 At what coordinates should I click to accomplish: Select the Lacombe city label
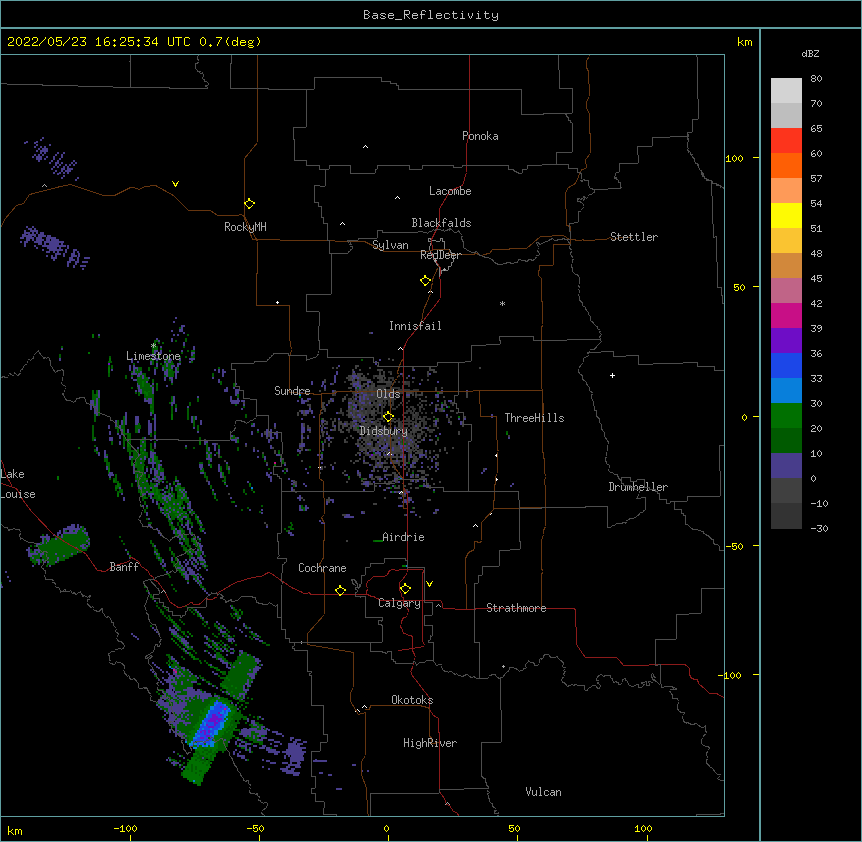(x=450, y=191)
